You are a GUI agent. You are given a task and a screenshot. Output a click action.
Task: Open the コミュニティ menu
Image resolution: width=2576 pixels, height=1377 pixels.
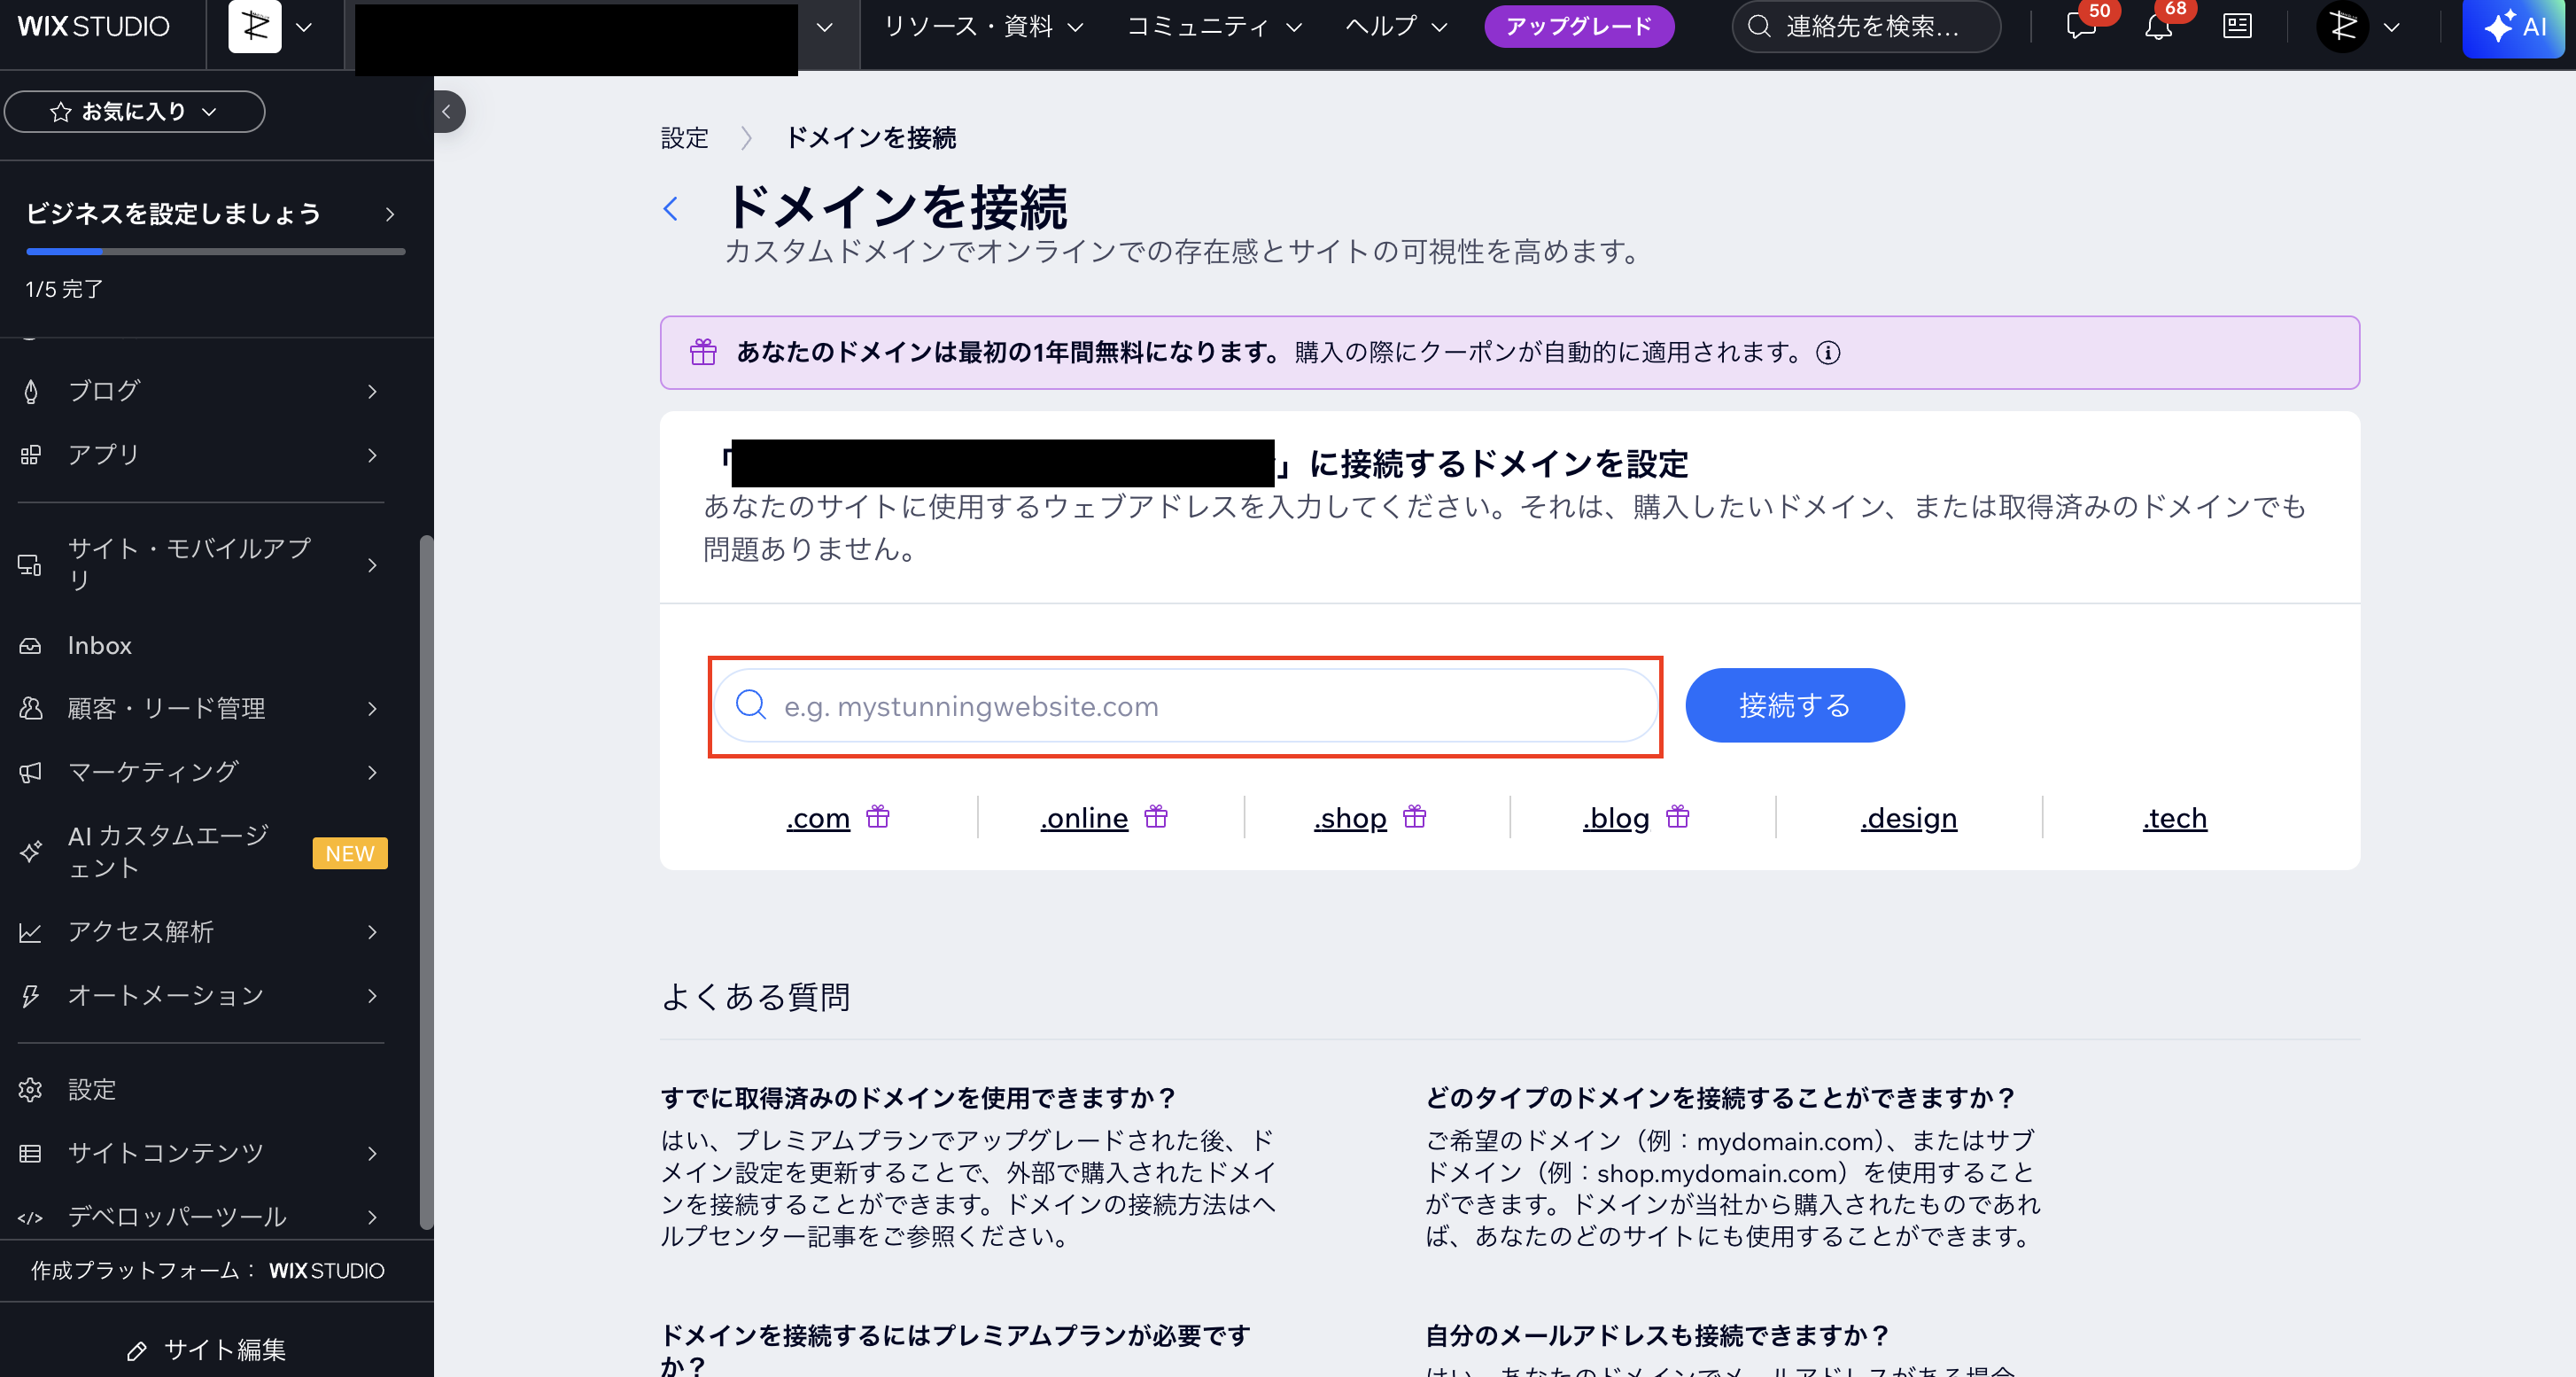(1213, 27)
